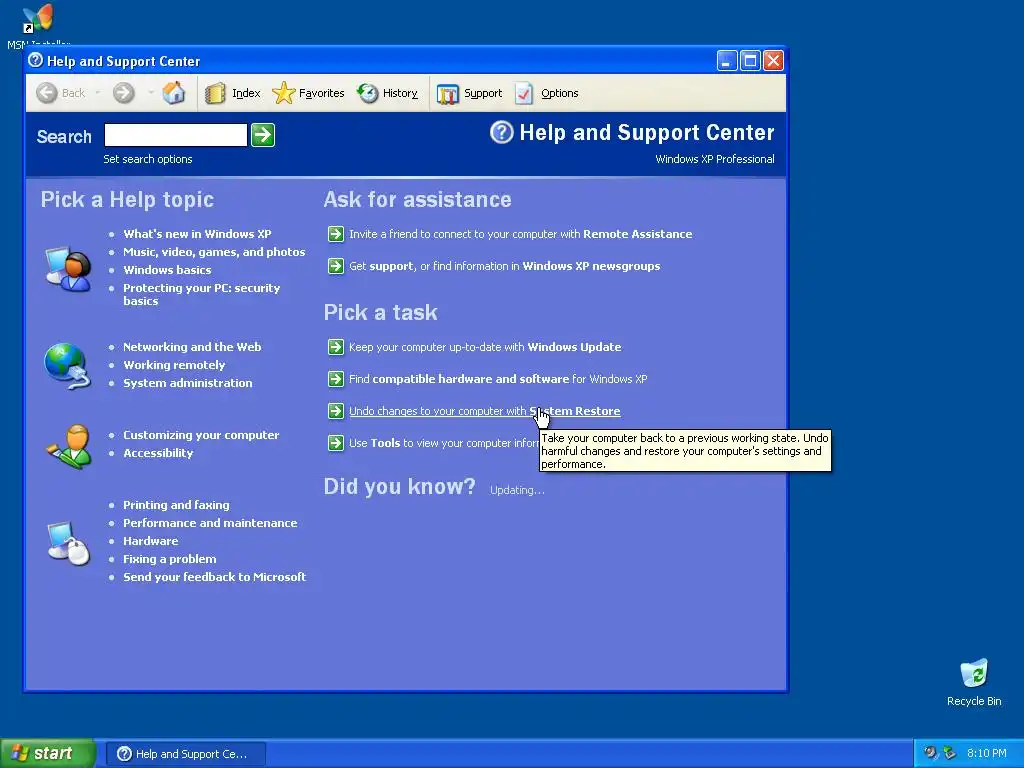Click green arrow beside Windows Update
Image resolution: width=1024 pixels, height=768 pixels.
pos(336,347)
